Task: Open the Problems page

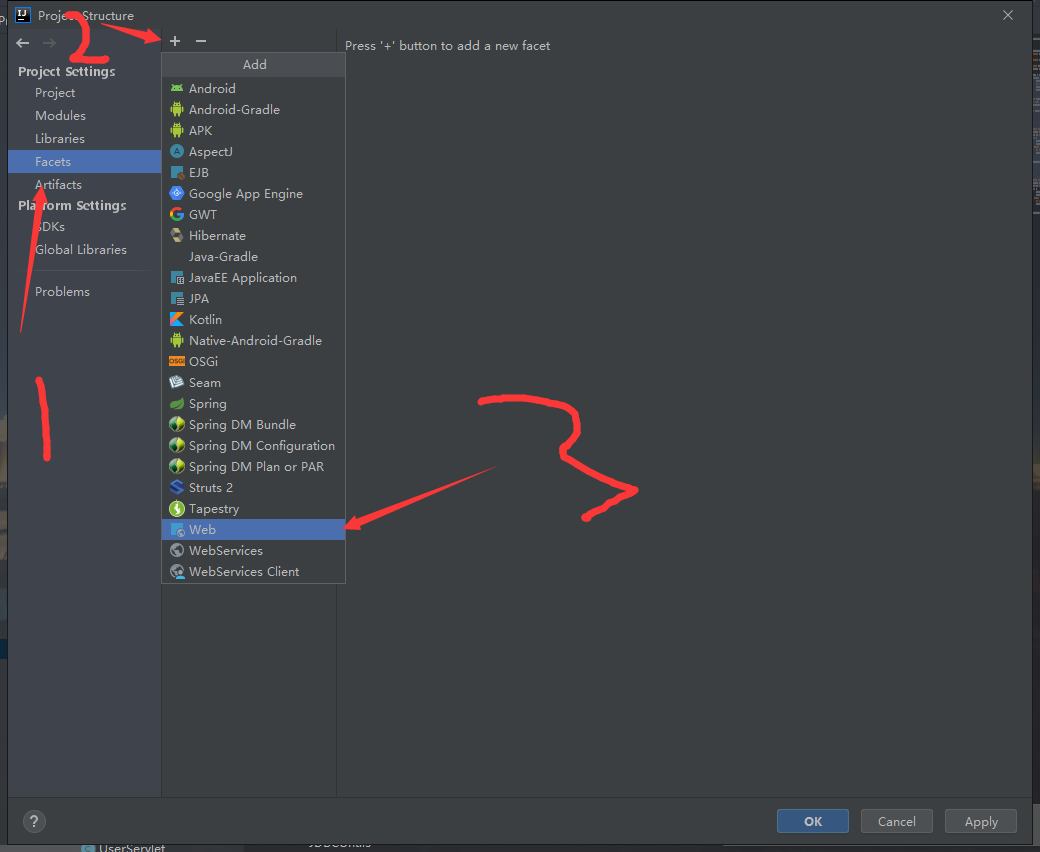Action: point(84,292)
